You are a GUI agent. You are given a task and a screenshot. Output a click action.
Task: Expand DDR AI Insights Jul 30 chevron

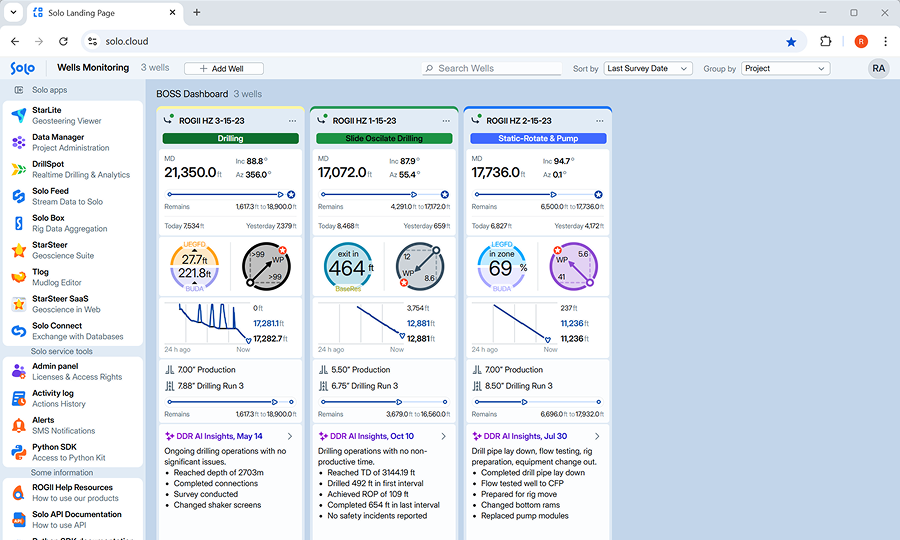(x=598, y=437)
